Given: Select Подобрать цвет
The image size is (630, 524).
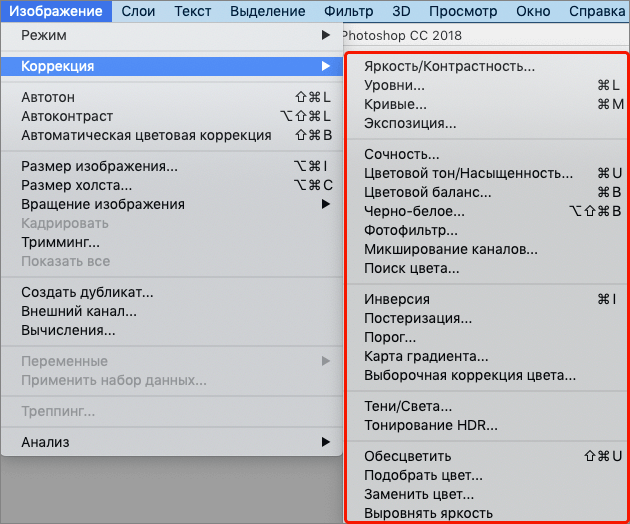Looking at the screenshot, I should pyautogui.click(x=487, y=475).
